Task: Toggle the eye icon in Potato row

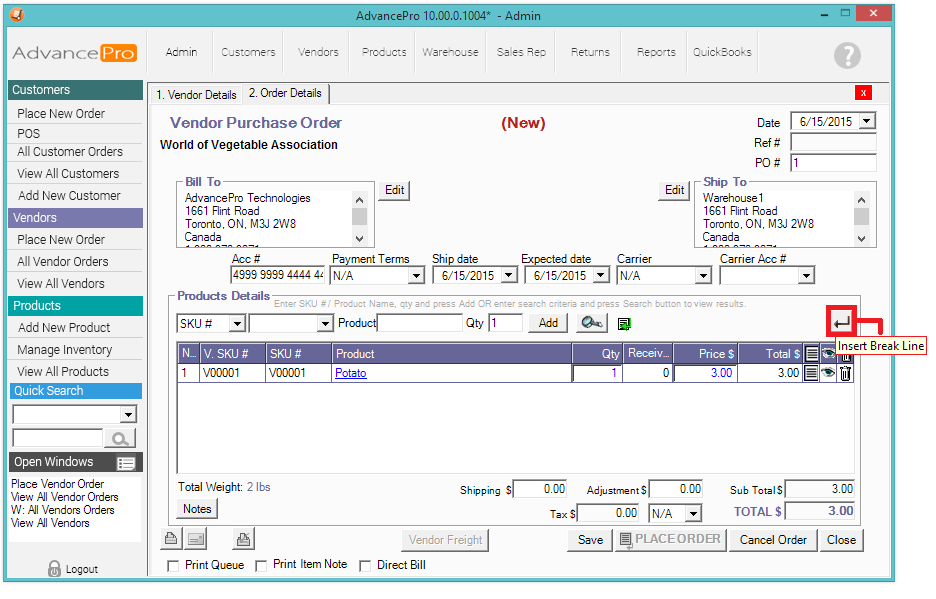Action: 828,373
